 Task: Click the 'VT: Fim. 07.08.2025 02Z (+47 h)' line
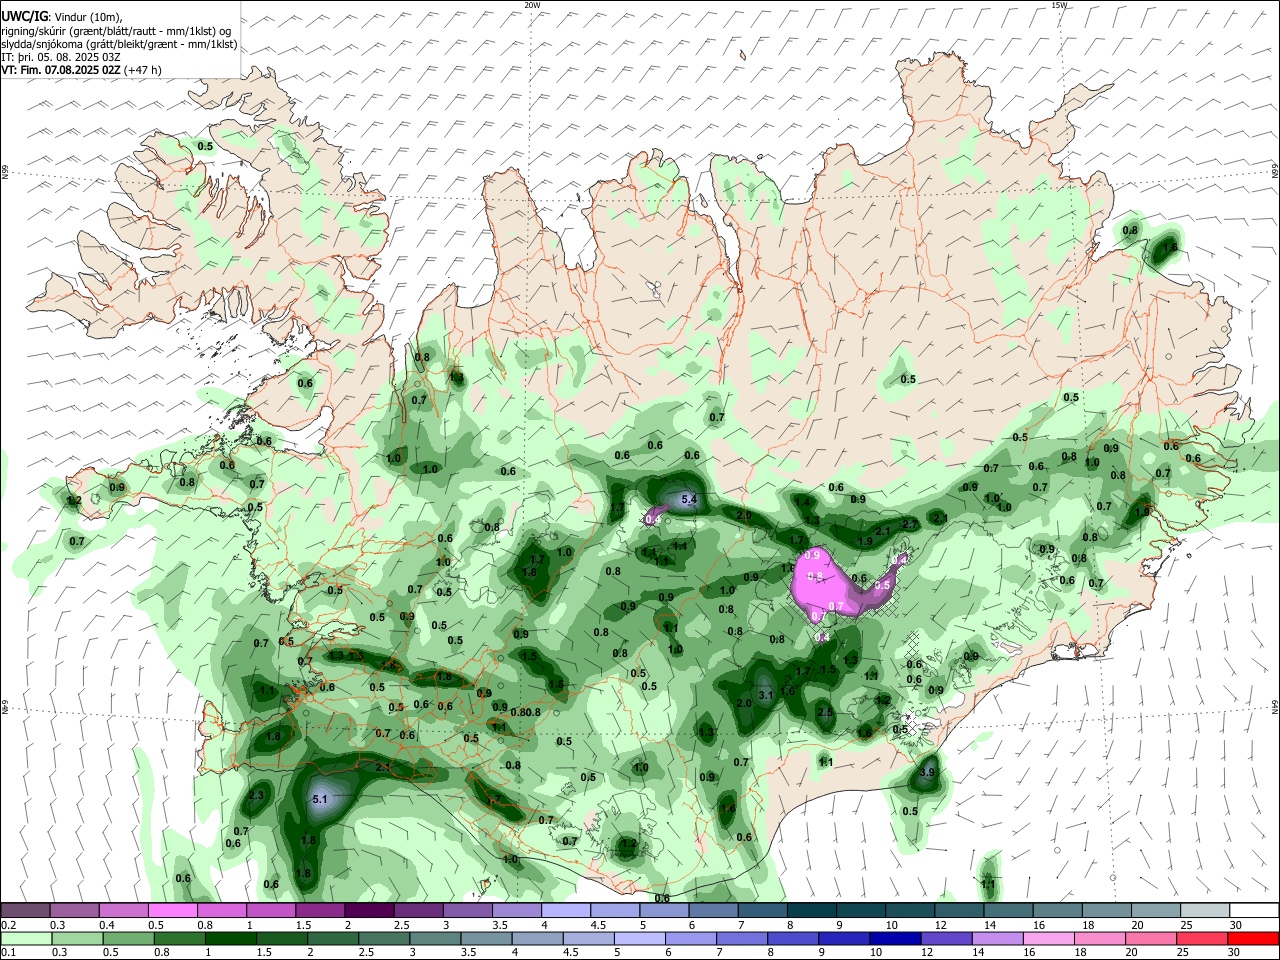pyautogui.click(x=81, y=70)
